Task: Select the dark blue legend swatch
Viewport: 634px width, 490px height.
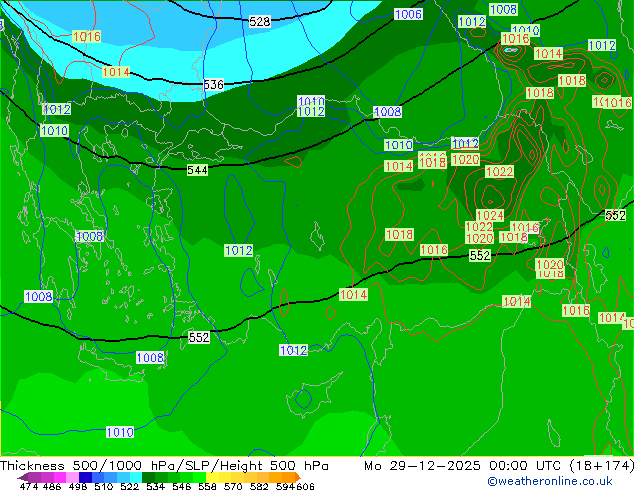Action: tap(85, 477)
